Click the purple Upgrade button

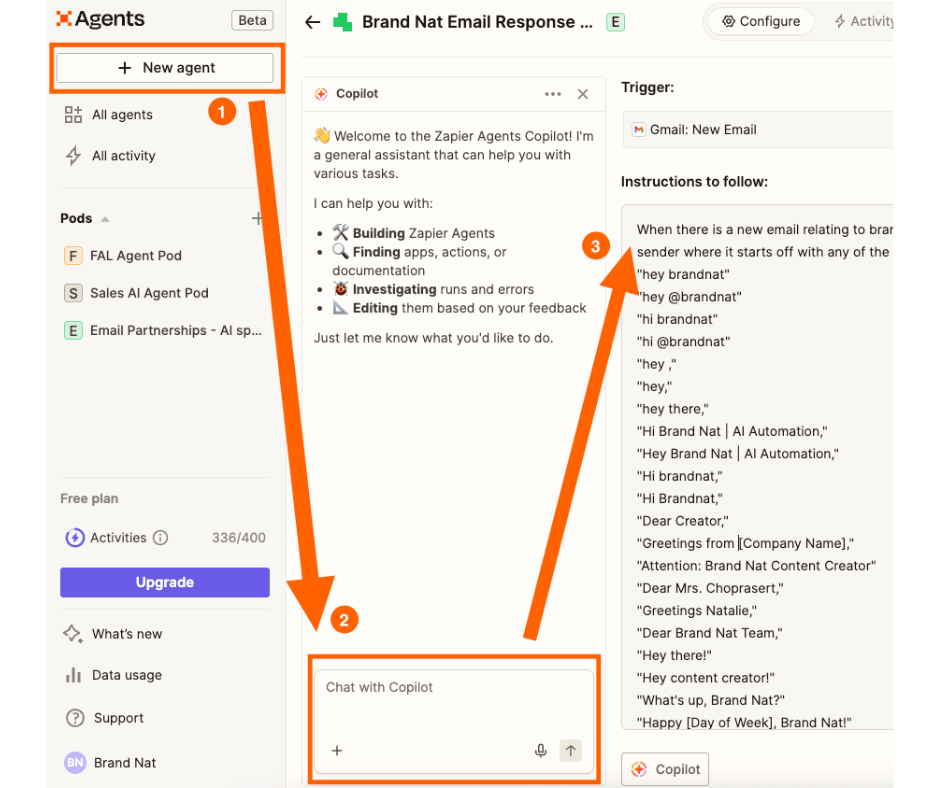coord(165,582)
